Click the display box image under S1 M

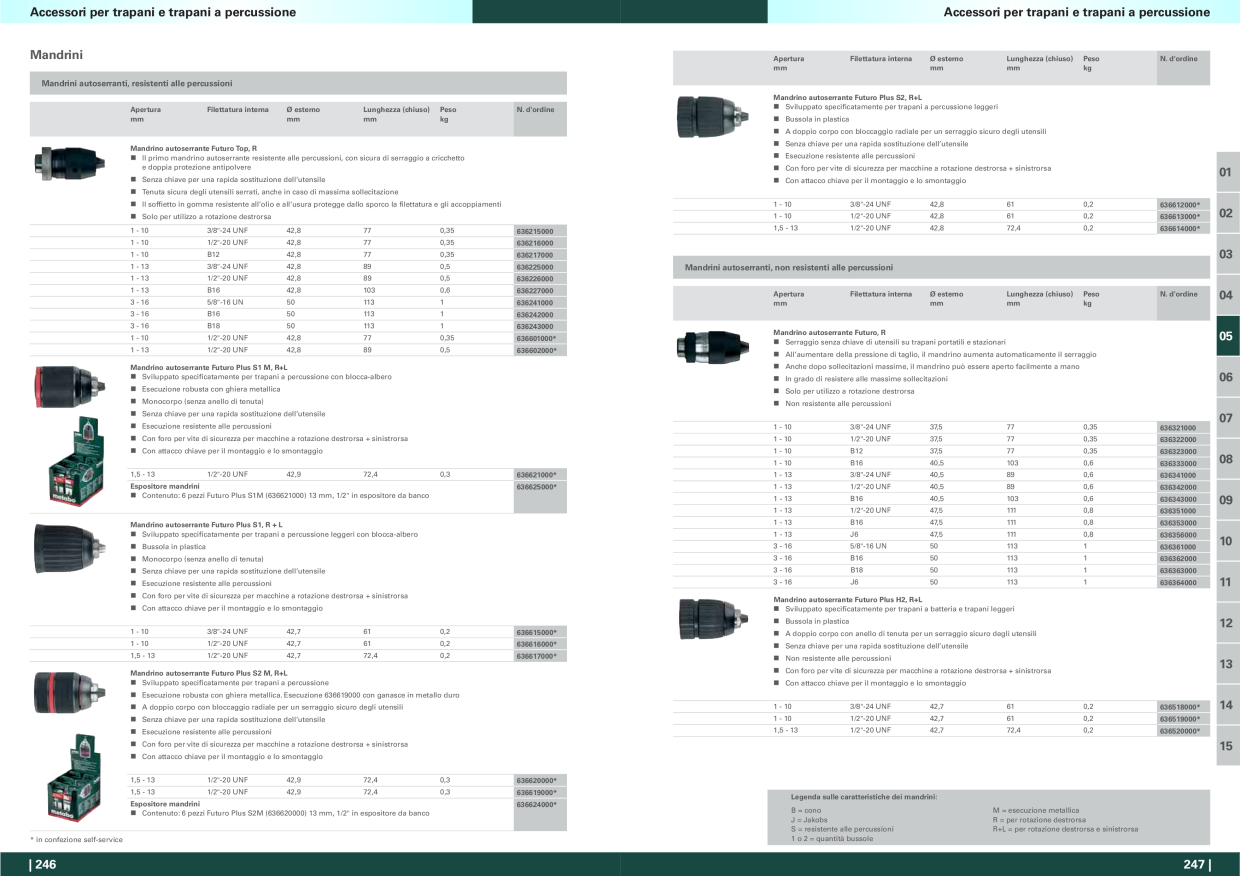click(77, 462)
